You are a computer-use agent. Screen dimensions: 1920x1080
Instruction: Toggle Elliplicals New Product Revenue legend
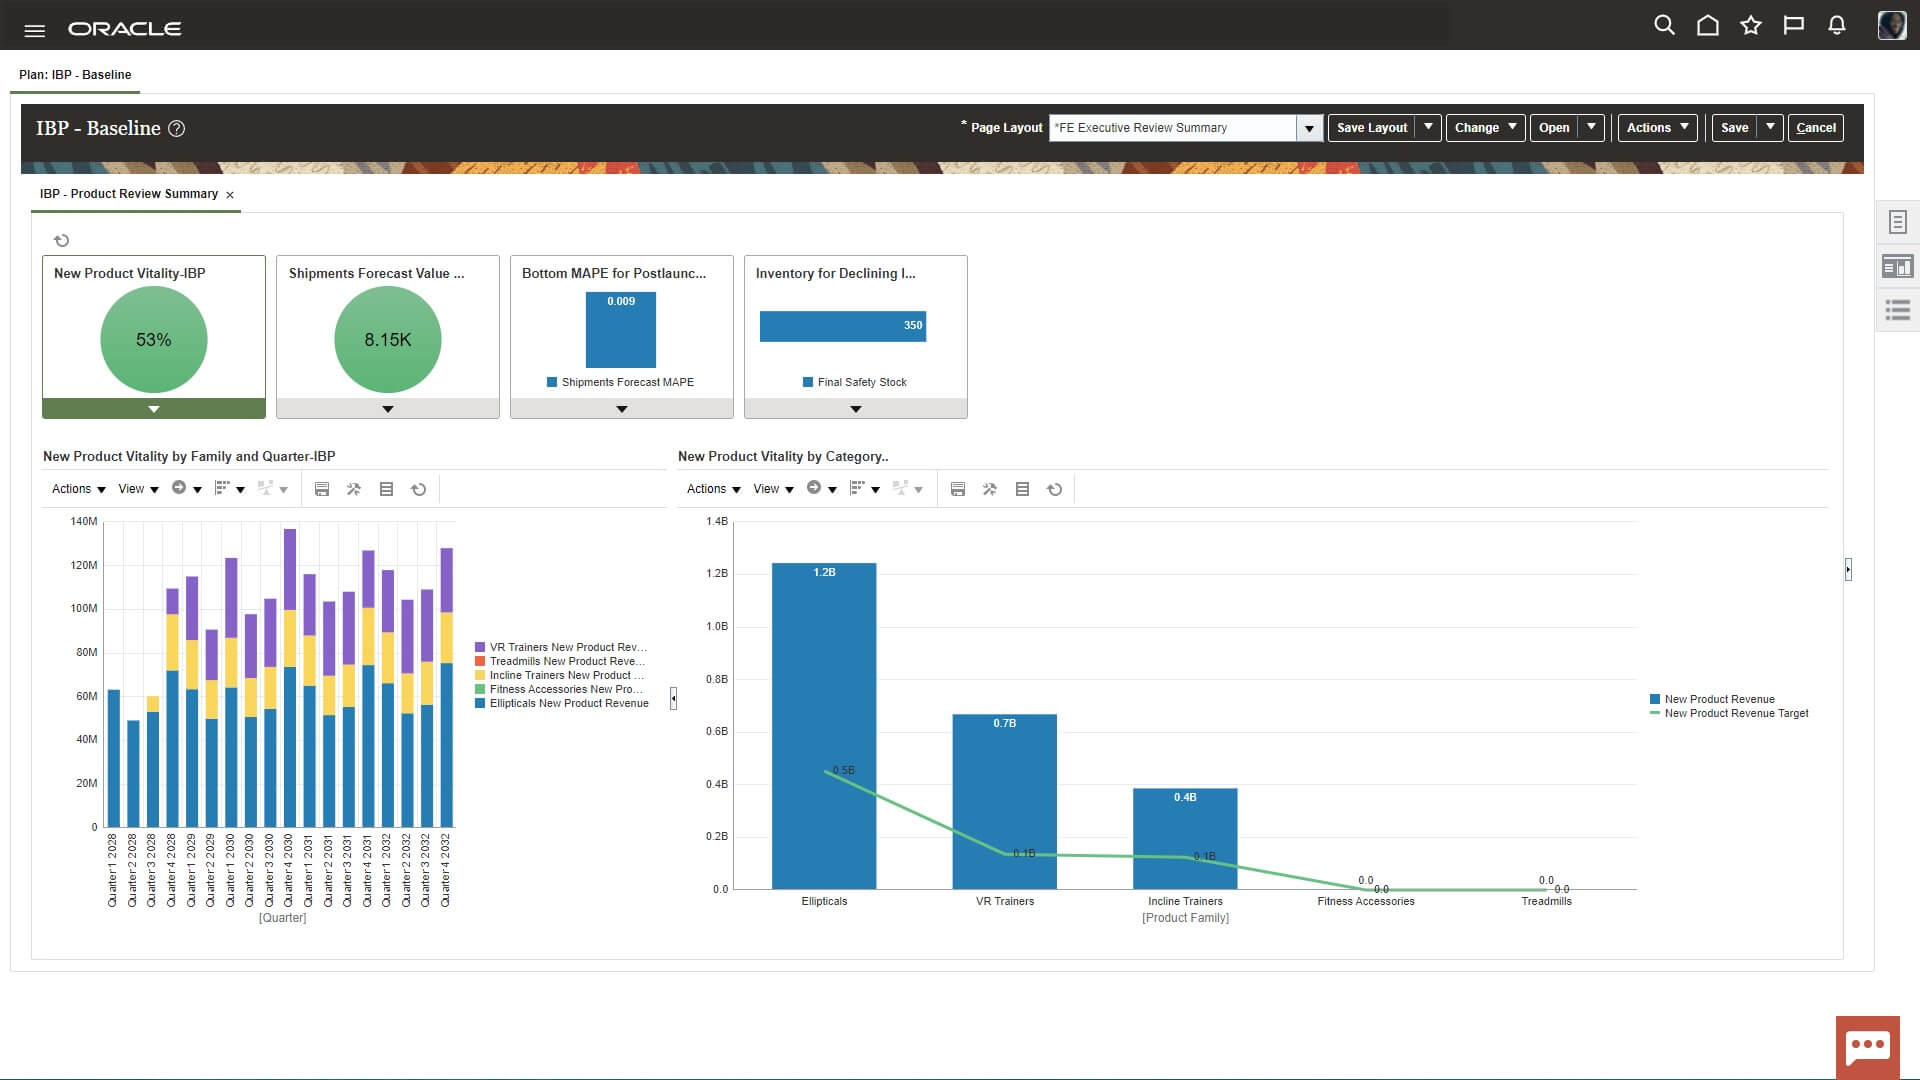[567, 703]
